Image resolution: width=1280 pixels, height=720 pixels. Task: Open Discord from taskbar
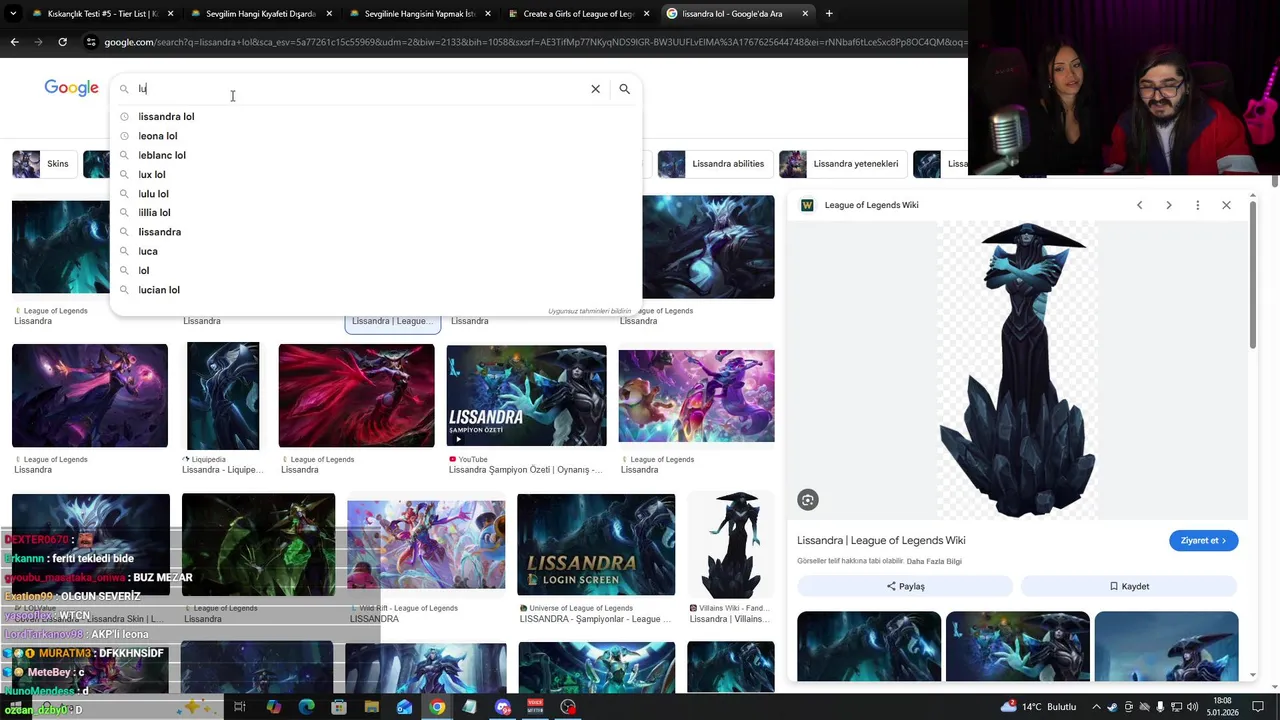[503, 707]
